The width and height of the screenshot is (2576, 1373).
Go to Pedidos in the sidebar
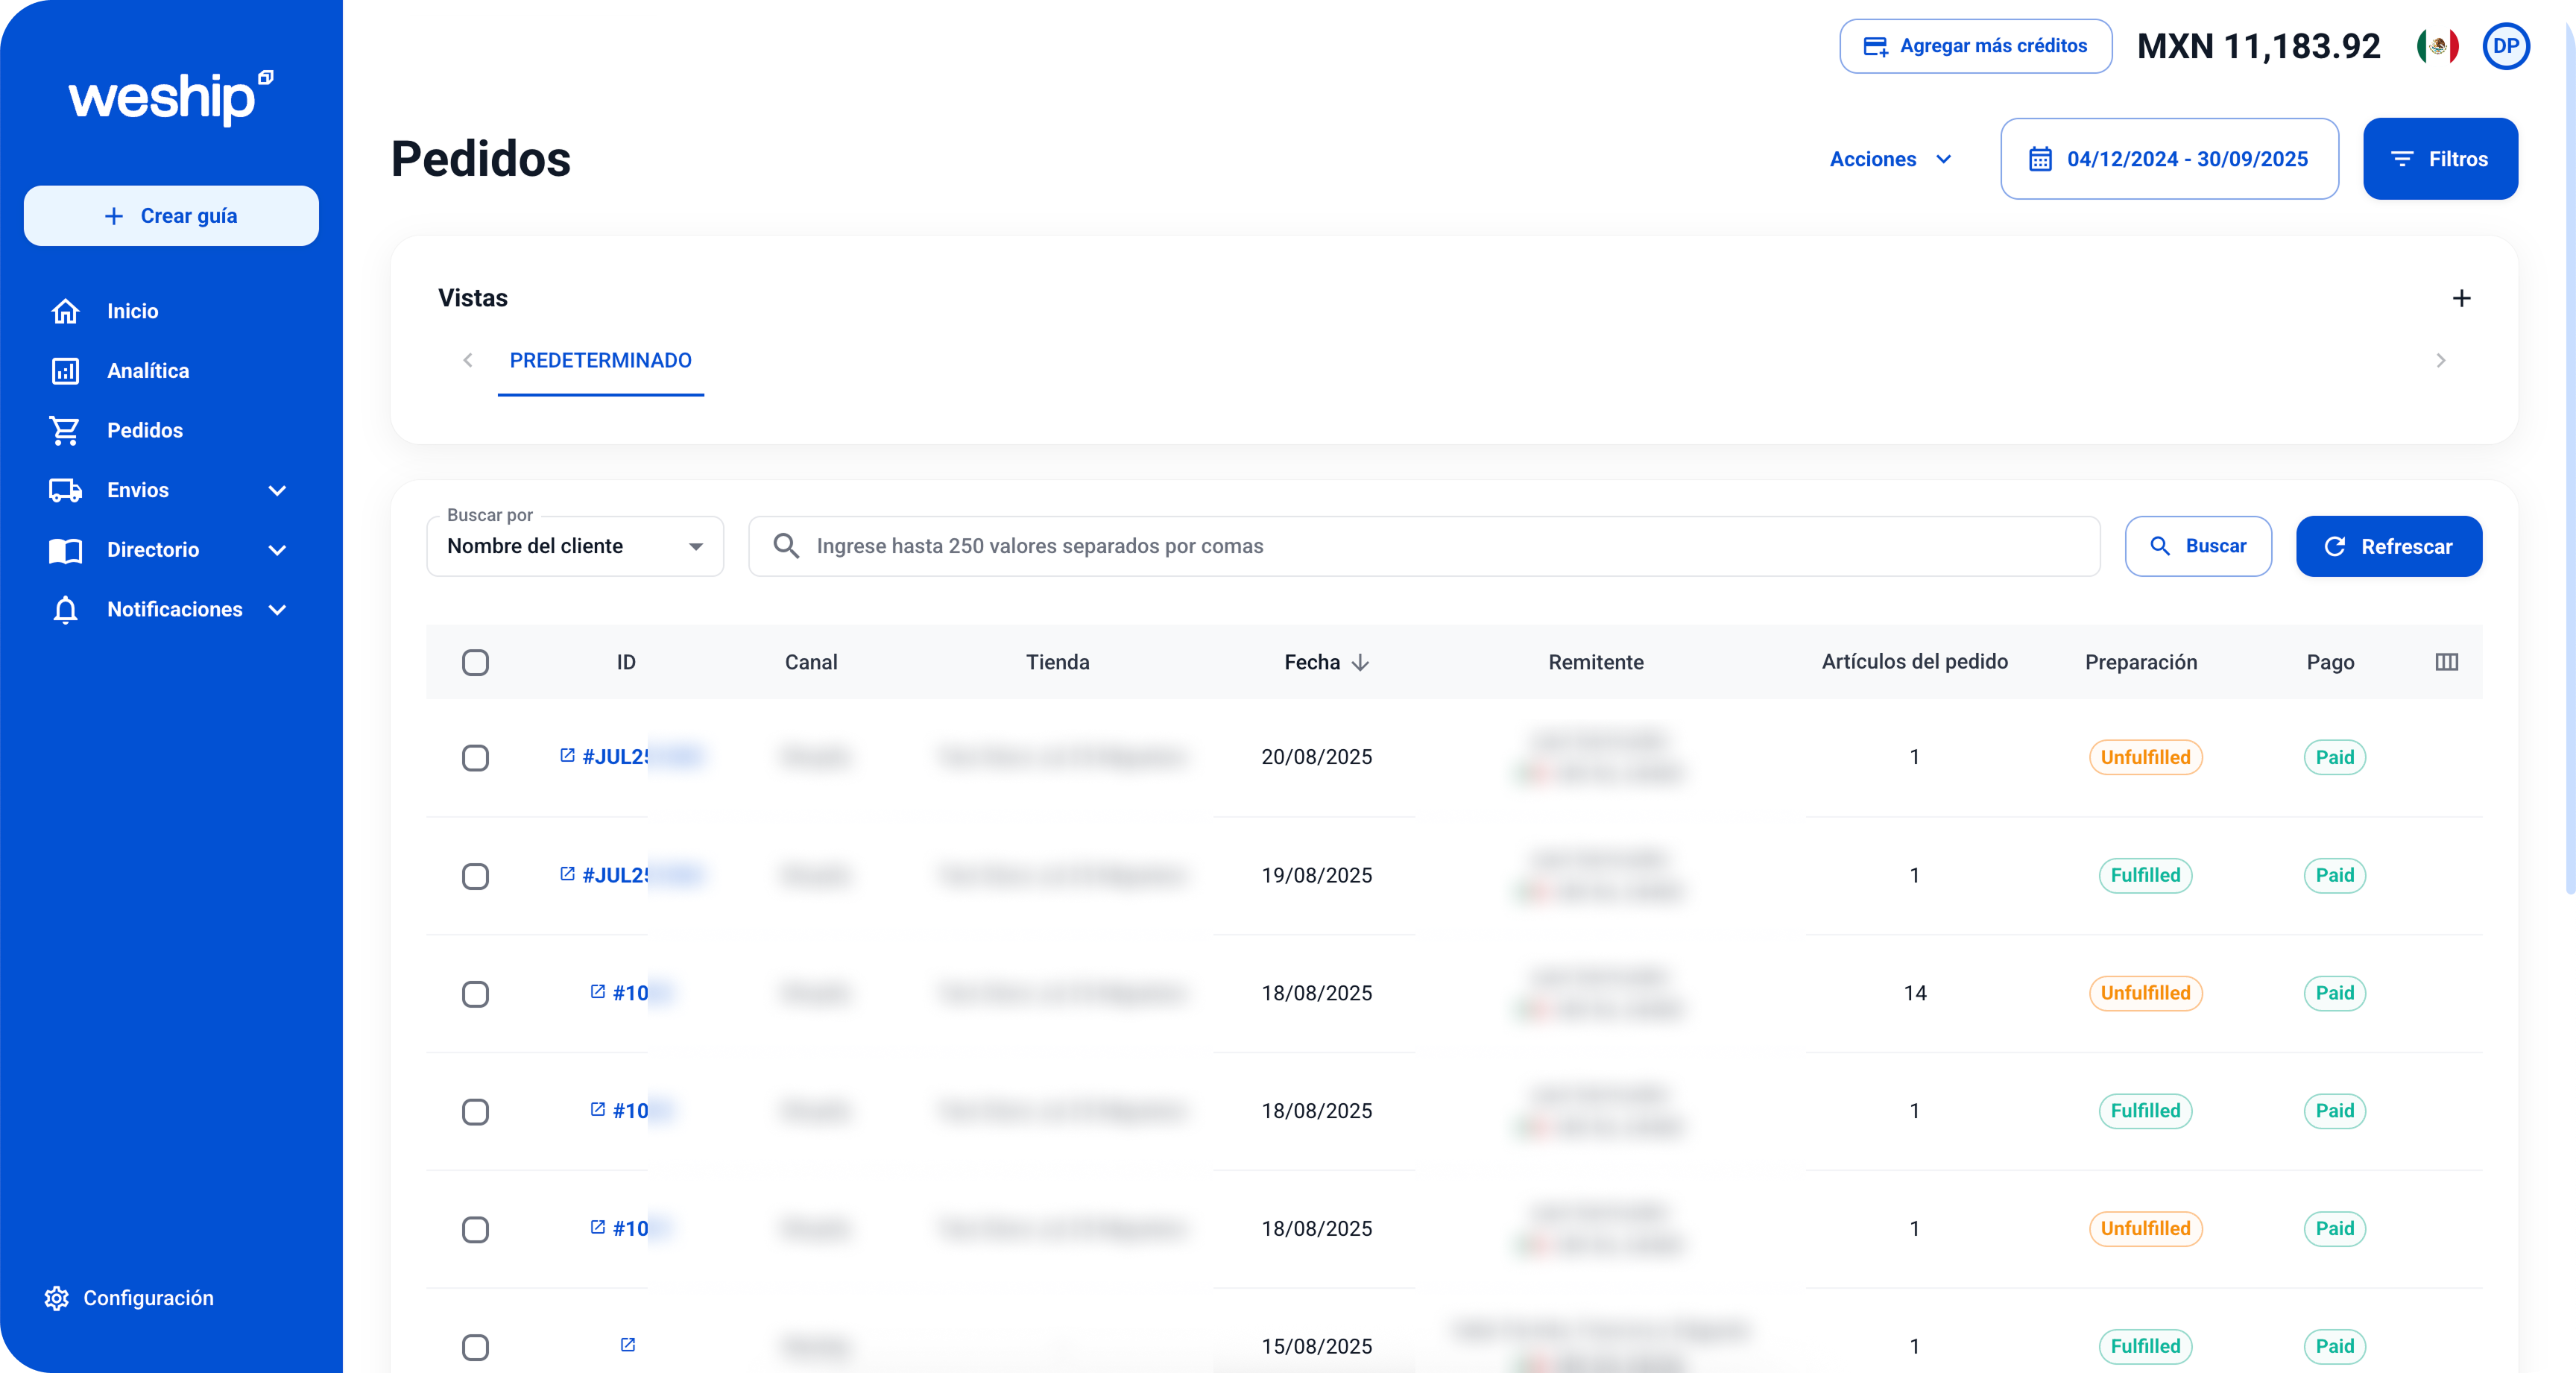click(145, 430)
